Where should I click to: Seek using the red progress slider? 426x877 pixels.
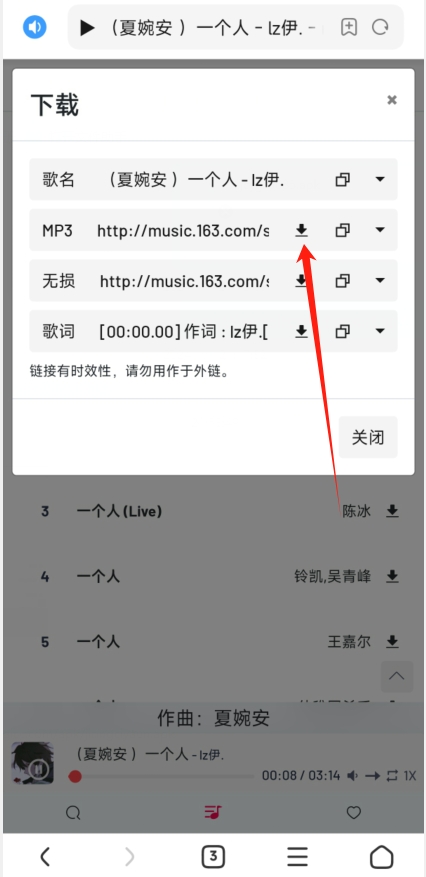[162, 776]
